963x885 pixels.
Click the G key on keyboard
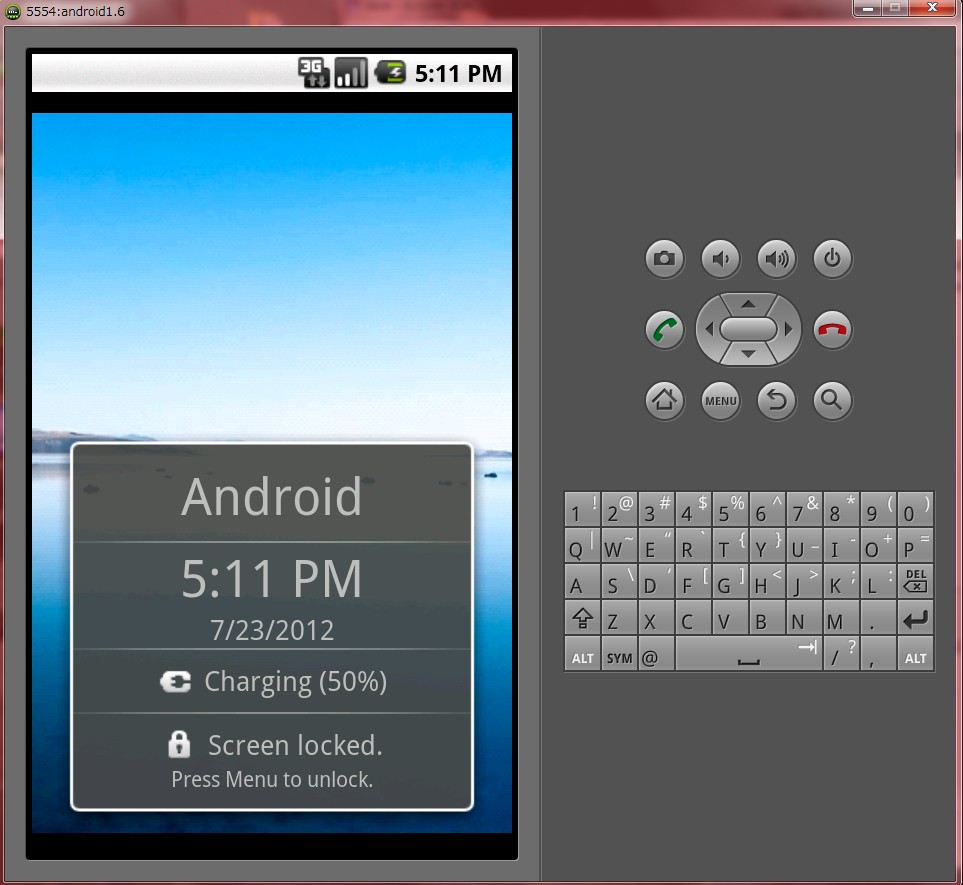coord(730,582)
